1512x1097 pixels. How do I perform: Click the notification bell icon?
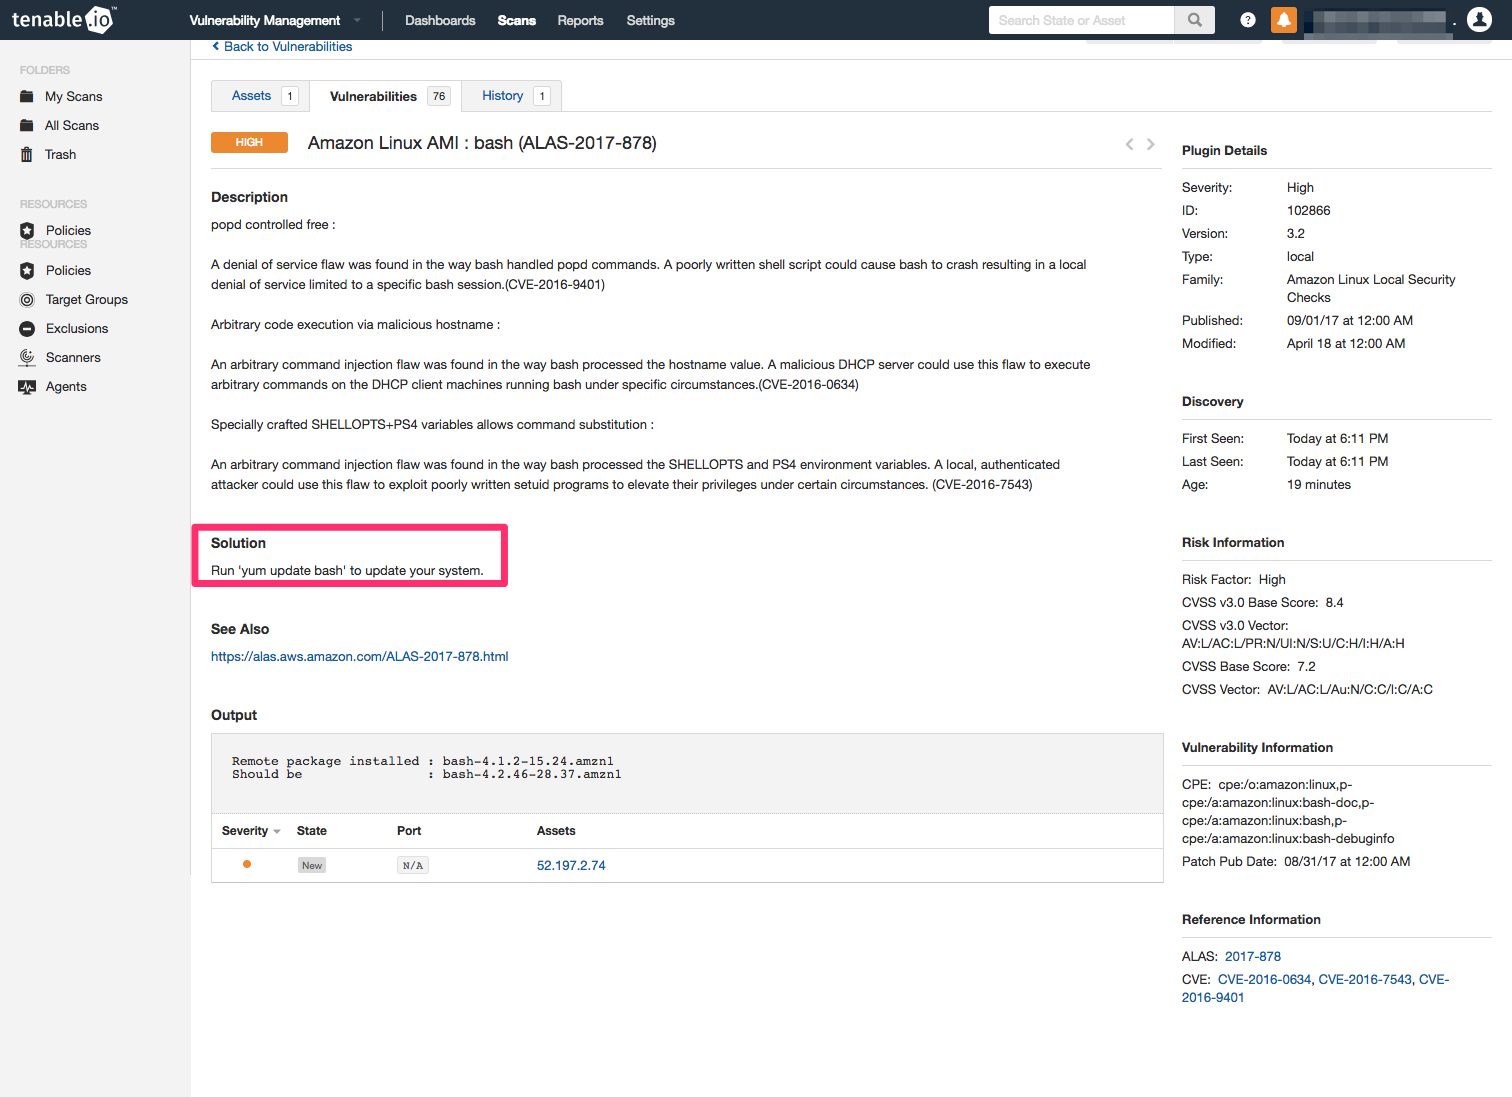(x=1283, y=20)
